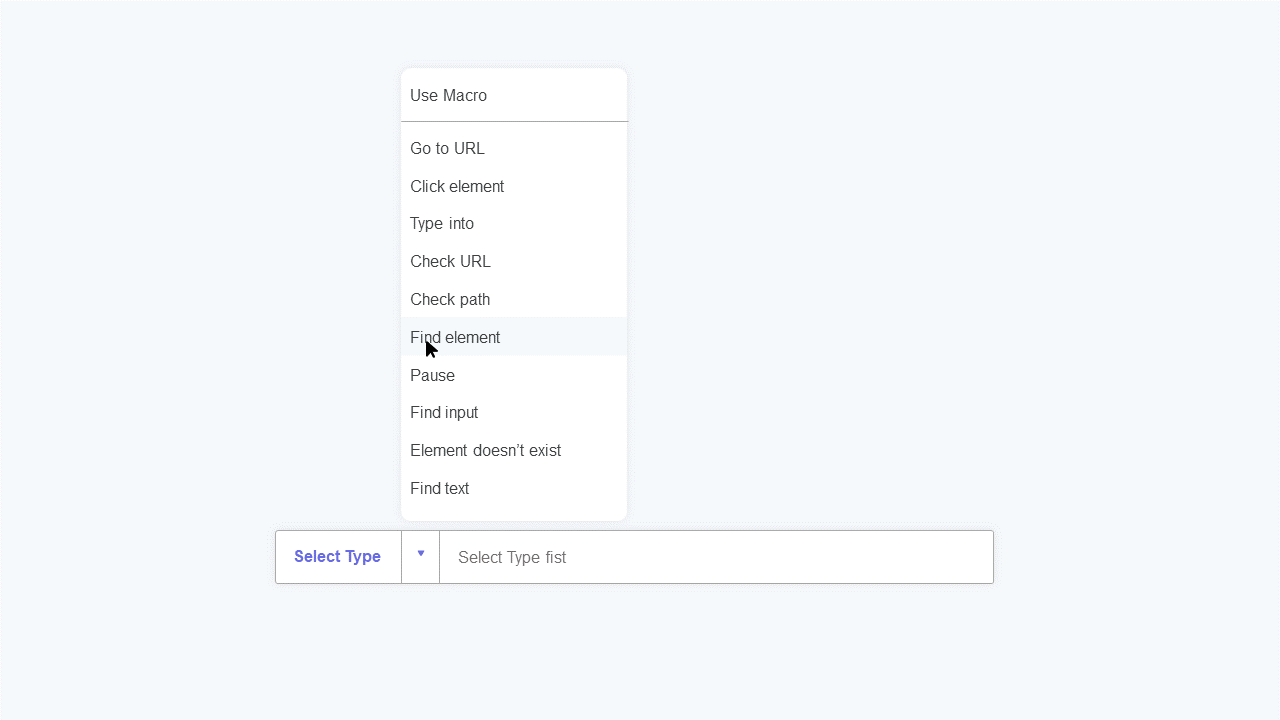Select the "Check URL" option
Screen dimensions: 1280x720
[x=450, y=261]
